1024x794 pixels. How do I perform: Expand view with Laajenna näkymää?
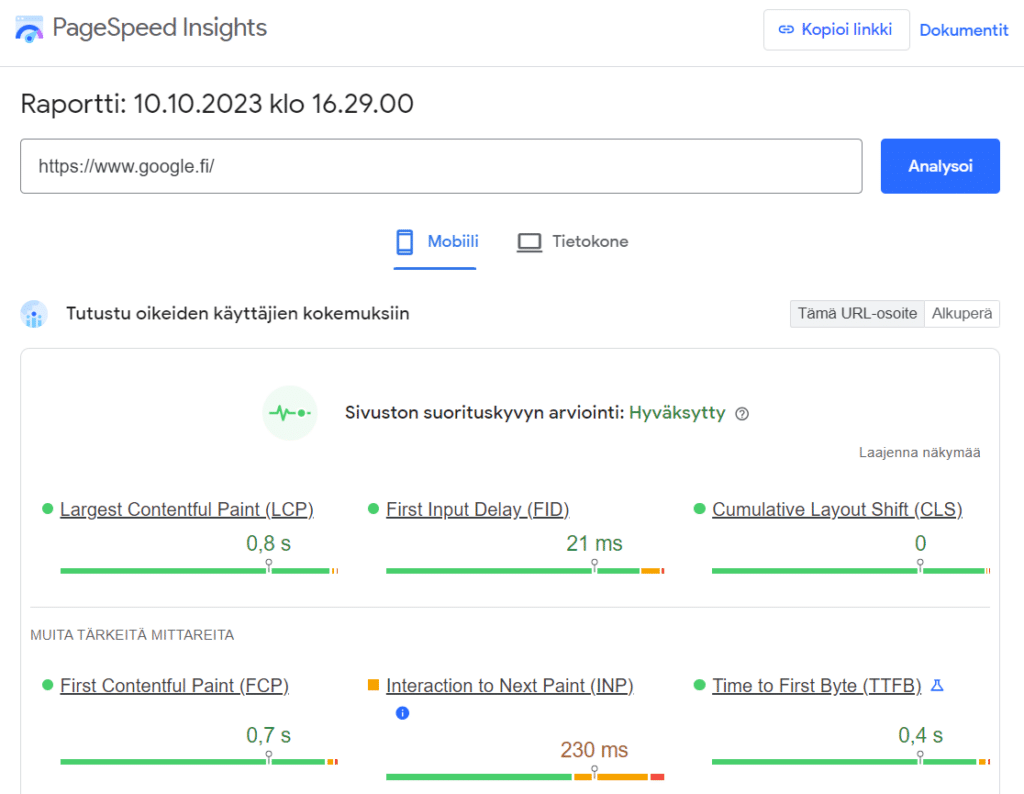coord(920,453)
